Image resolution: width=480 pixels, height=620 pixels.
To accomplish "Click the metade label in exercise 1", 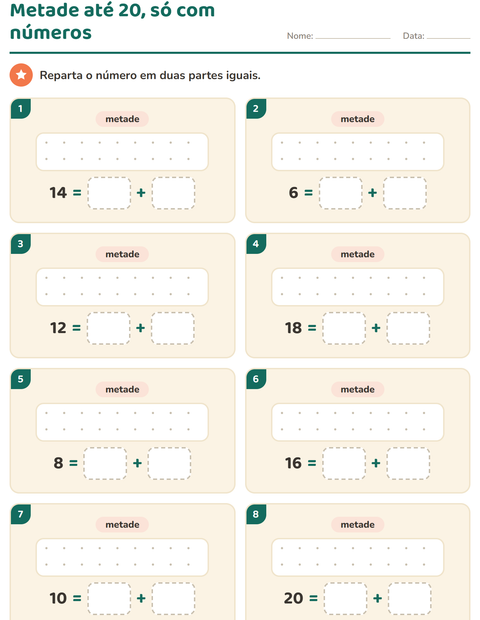I will tap(122, 119).
